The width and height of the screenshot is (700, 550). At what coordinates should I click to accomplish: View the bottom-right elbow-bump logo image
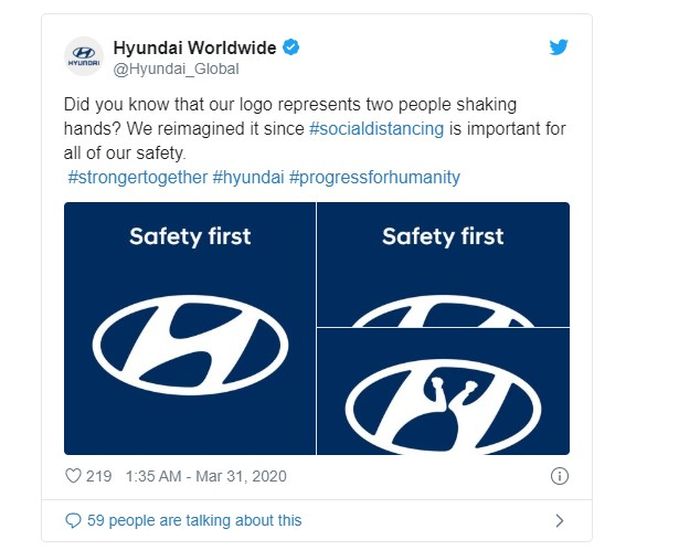pyautogui.click(x=443, y=392)
